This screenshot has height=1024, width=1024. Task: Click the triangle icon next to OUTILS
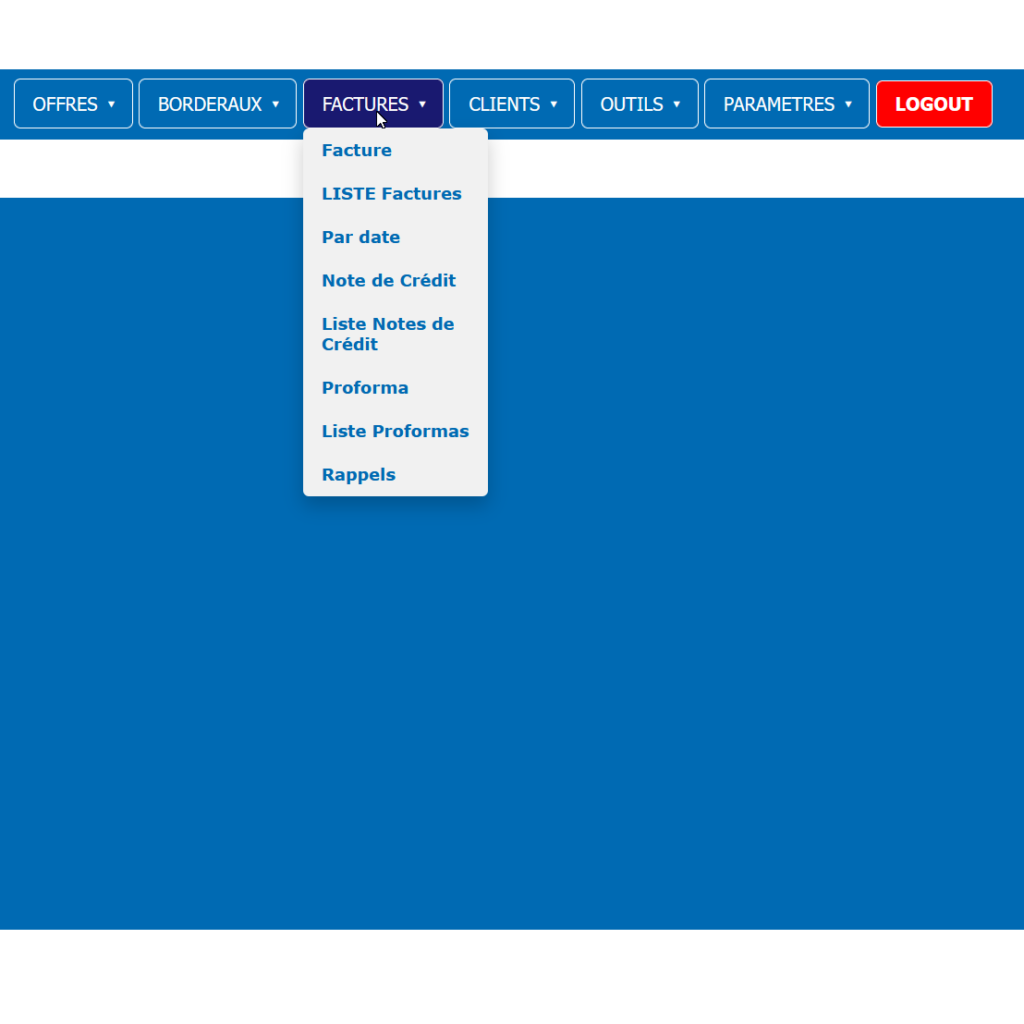(x=677, y=104)
